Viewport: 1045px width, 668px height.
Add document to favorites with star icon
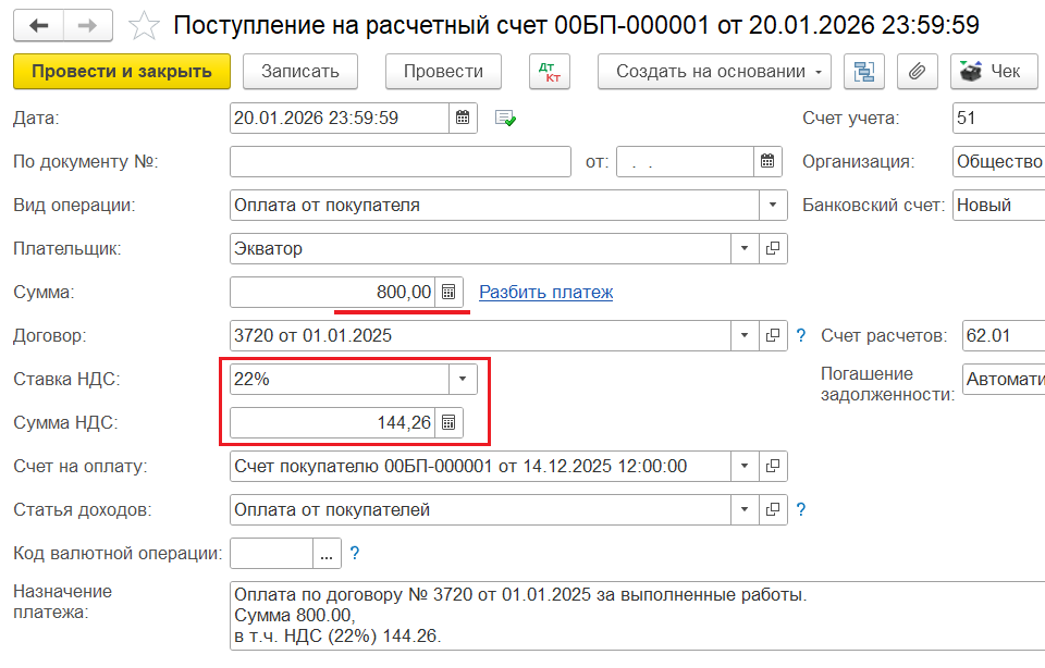point(146,25)
